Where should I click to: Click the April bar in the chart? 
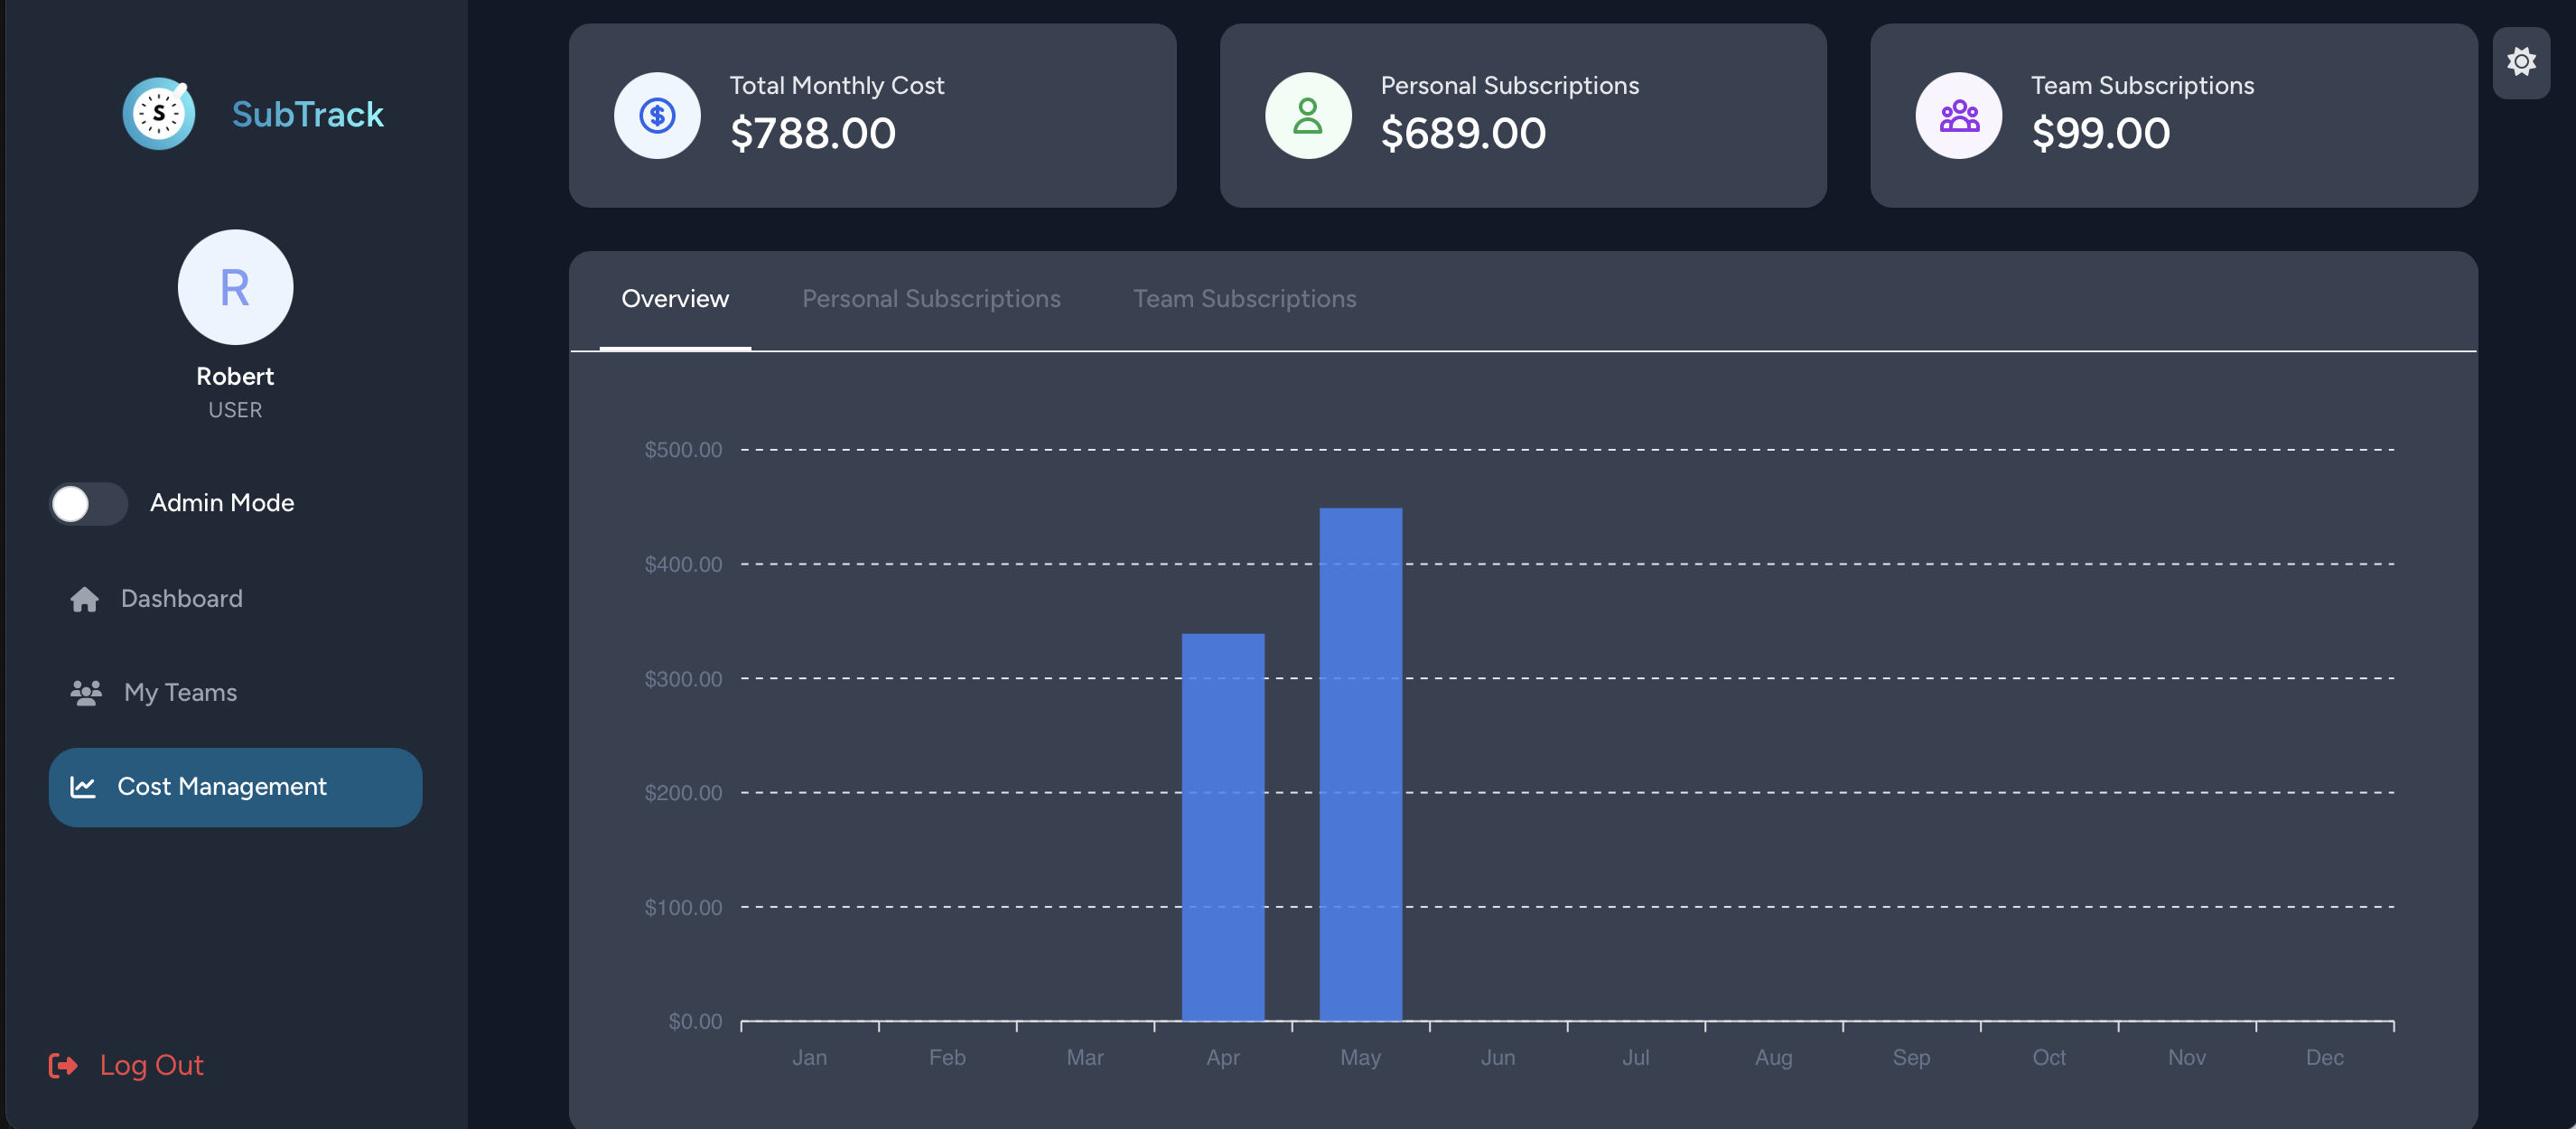point(1222,826)
